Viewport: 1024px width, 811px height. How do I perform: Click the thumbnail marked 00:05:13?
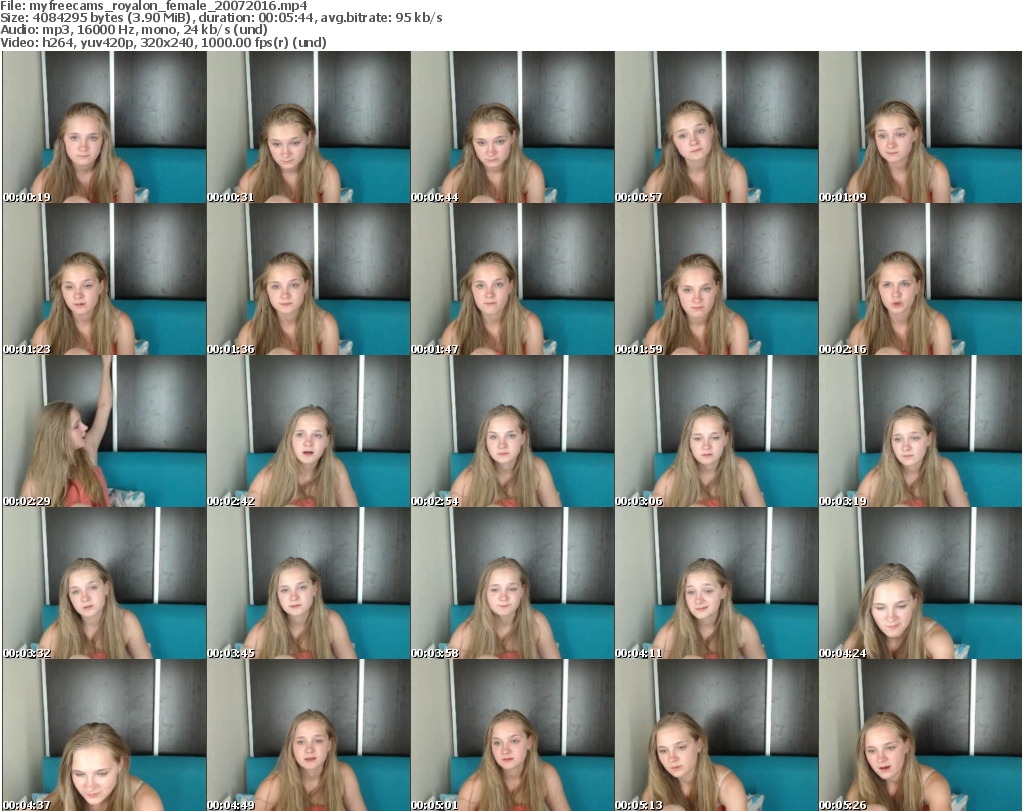click(x=716, y=735)
